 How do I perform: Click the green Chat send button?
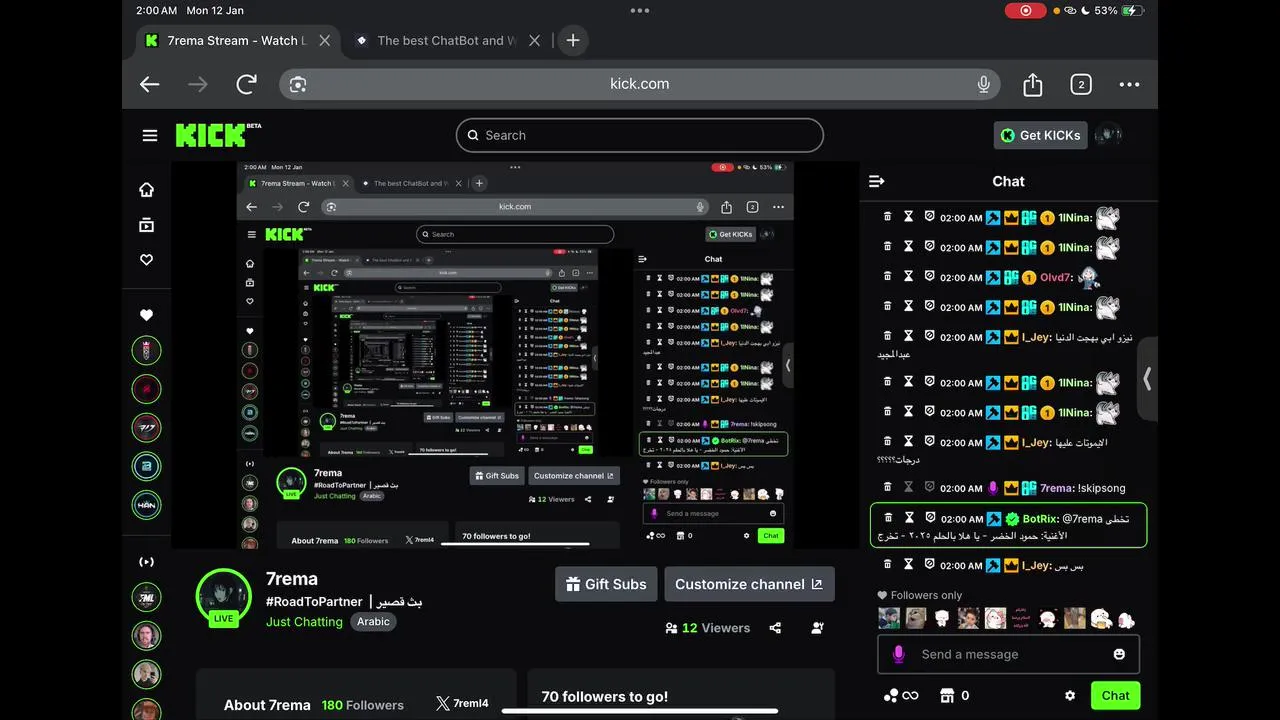click(1115, 695)
